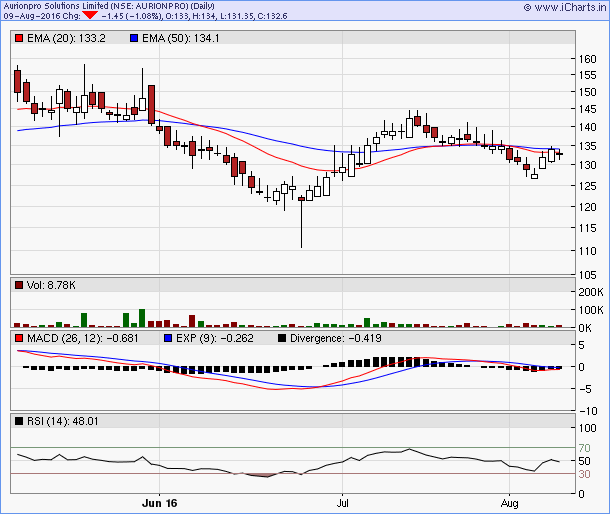The image size is (610, 514).
Task: Click the blue EMA (50) legend swatch
Action: coord(134,38)
